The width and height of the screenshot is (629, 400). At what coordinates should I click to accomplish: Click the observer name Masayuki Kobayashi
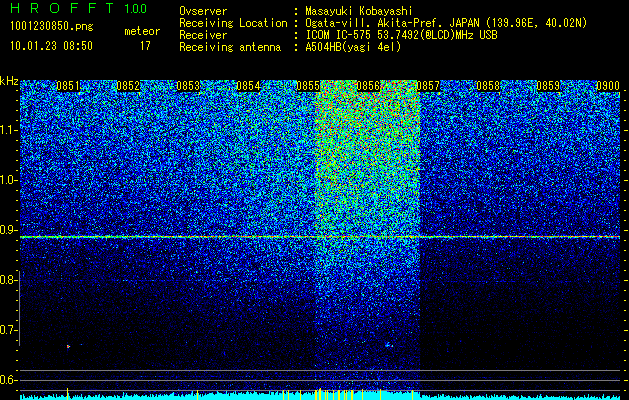pyautogui.click(x=359, y=11)
